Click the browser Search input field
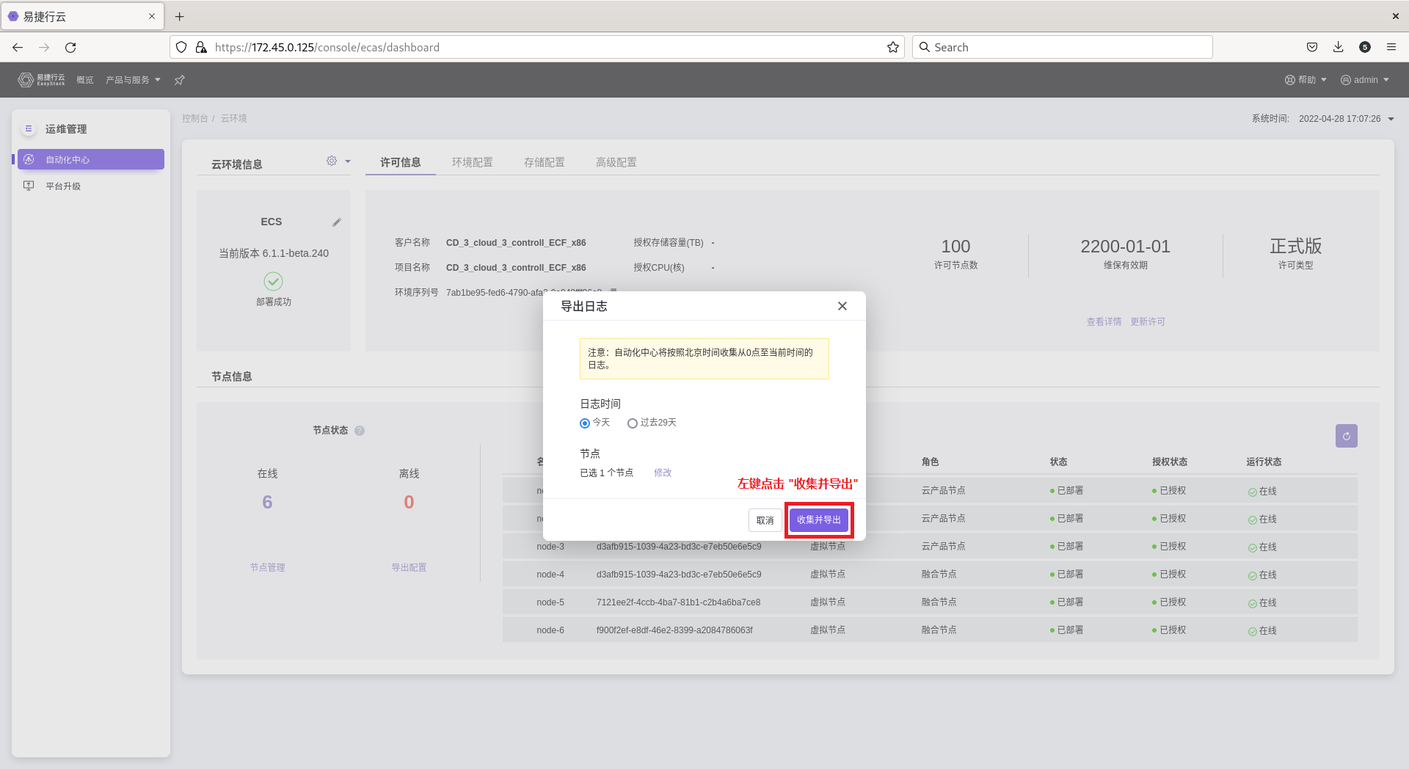This screenshot has height=769, width=1409. (x=1060, y=47)
